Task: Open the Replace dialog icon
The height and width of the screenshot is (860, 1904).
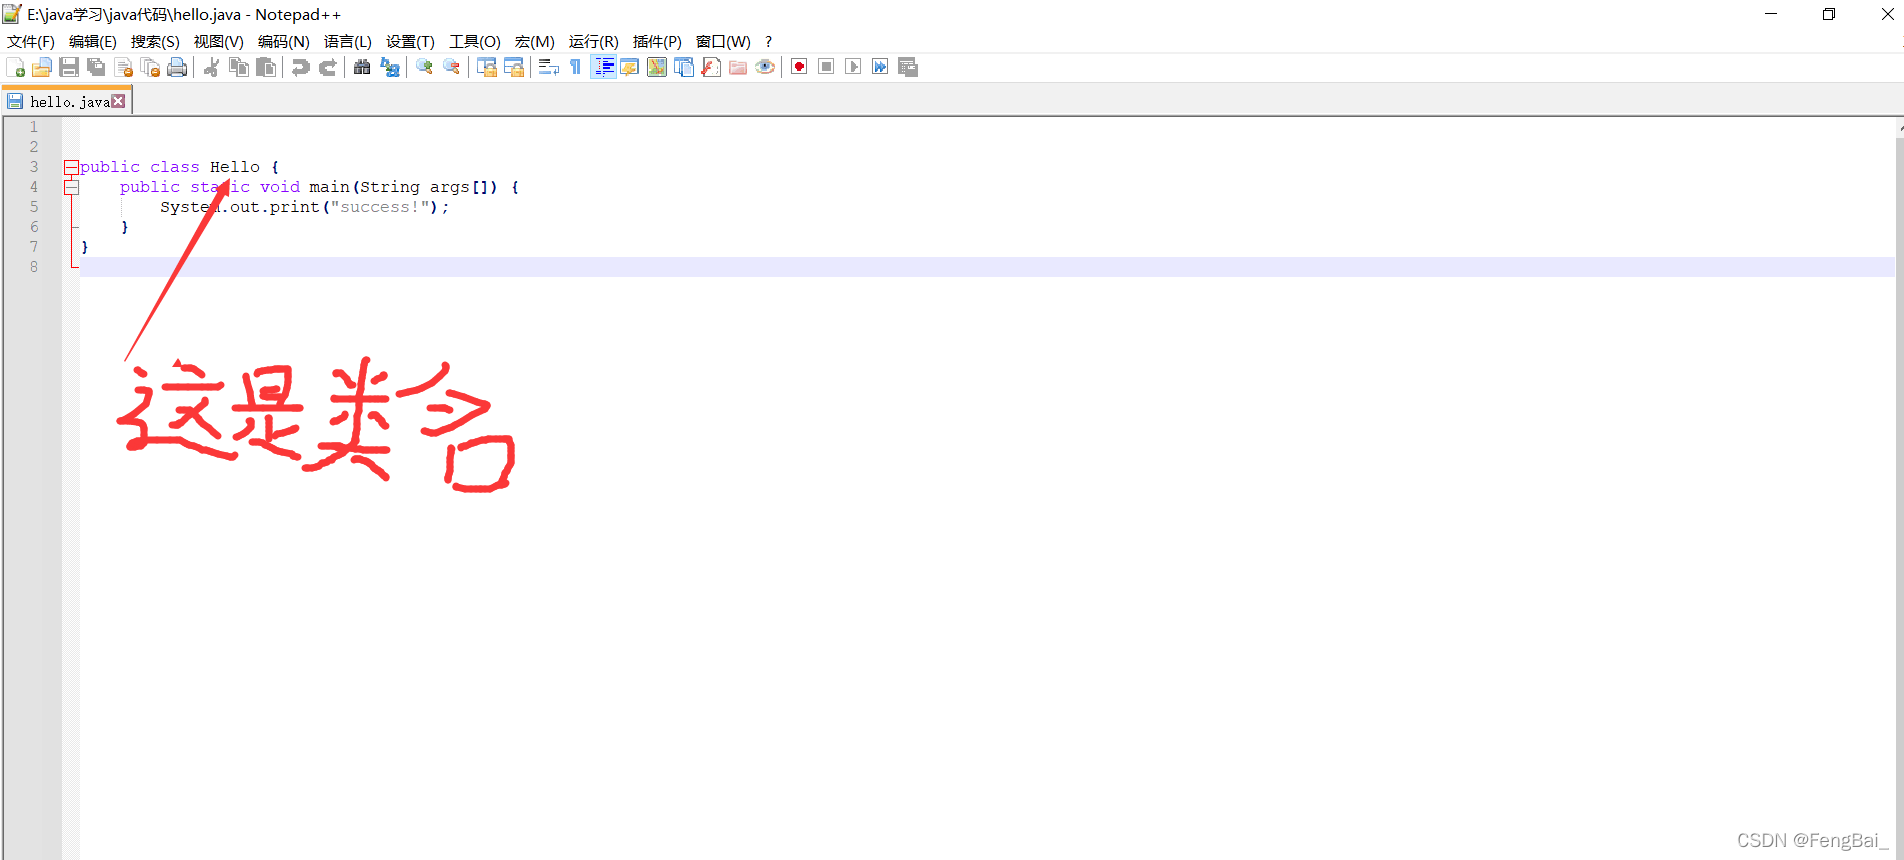Action: (x=389, y=67)
